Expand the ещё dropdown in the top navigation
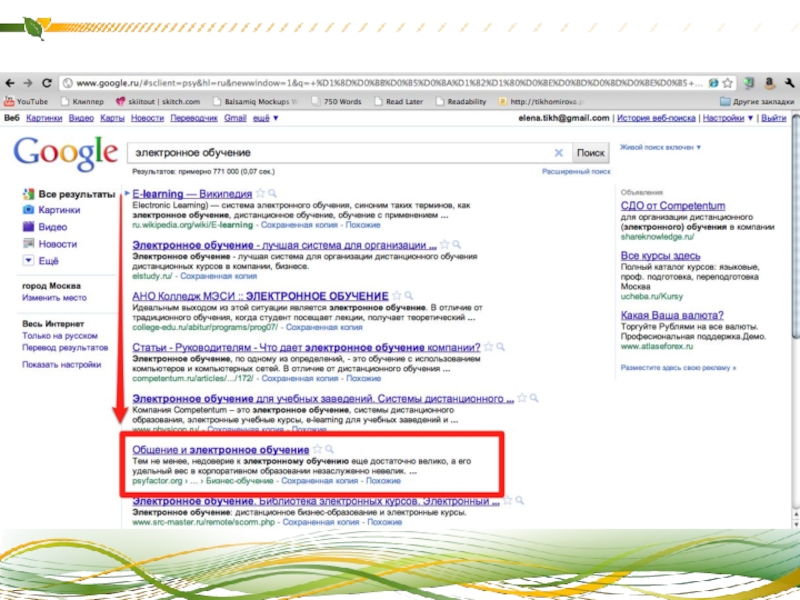The image size is (800, 600). [265, 118]
